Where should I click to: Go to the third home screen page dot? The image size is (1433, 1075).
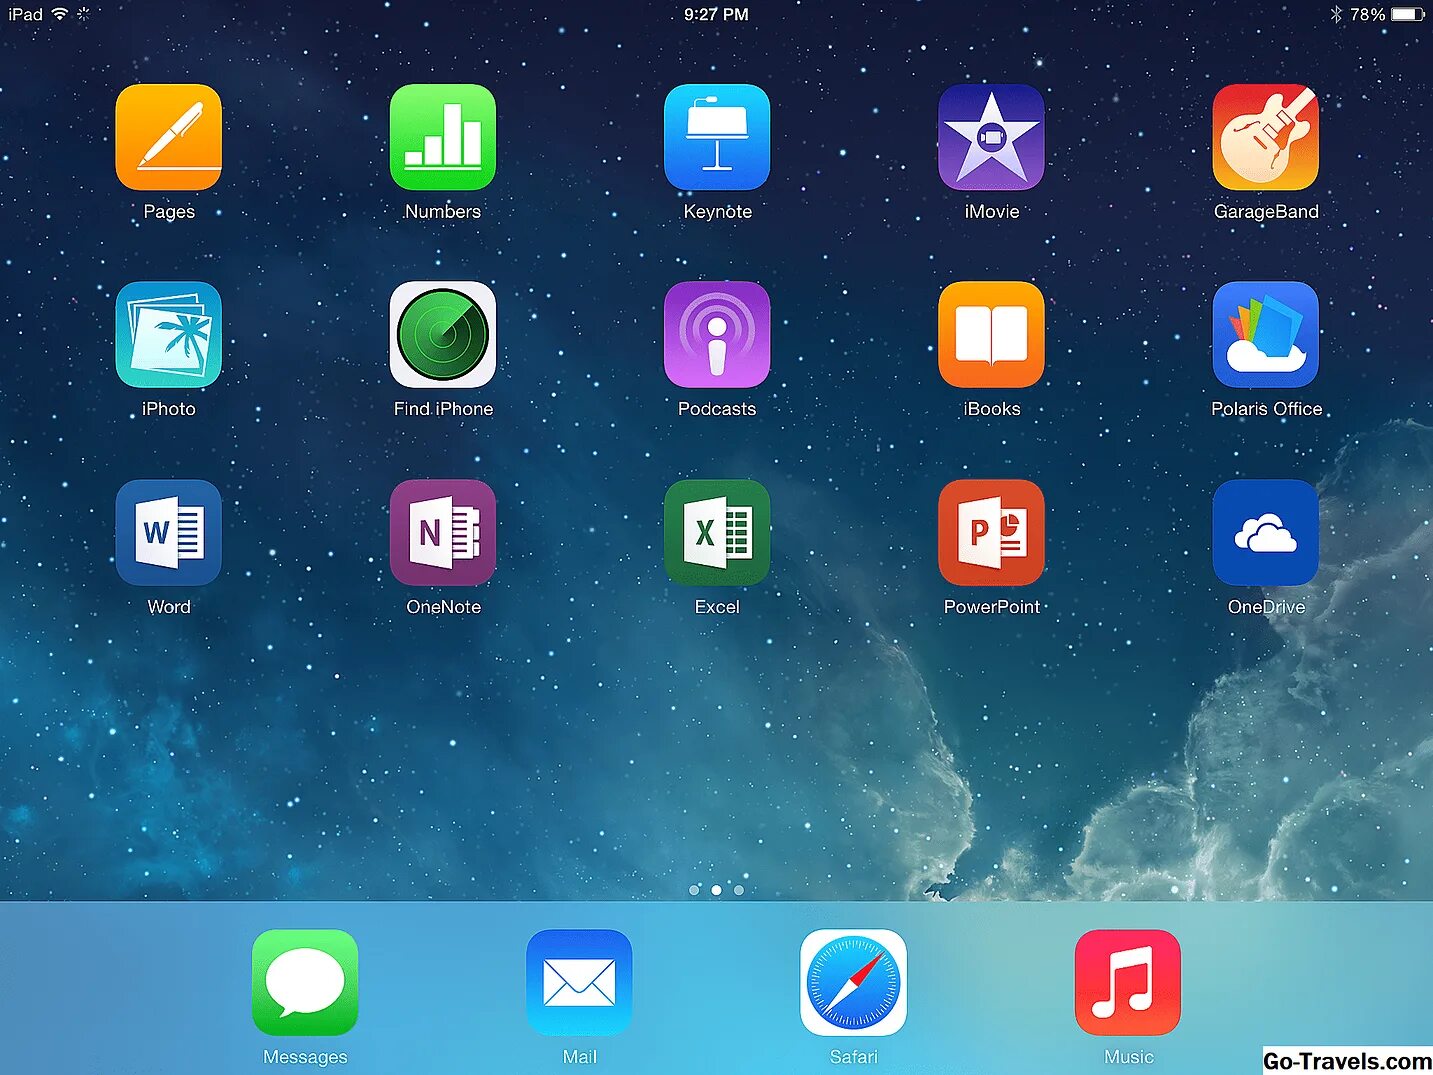(739, 890)
